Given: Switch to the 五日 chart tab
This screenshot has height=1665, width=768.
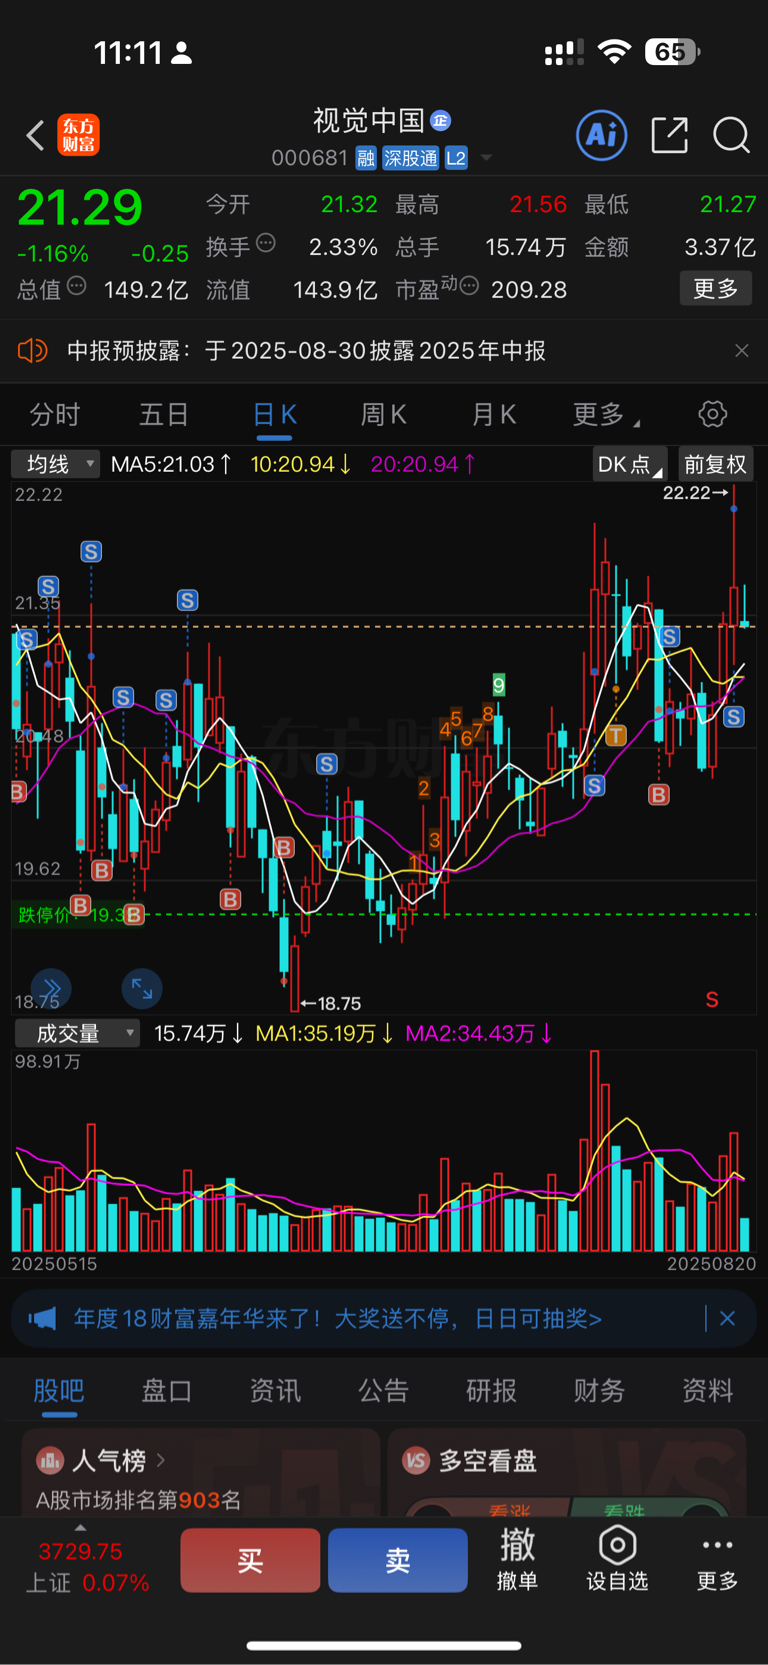Looking at the screenshot, I should coord(164,415).
